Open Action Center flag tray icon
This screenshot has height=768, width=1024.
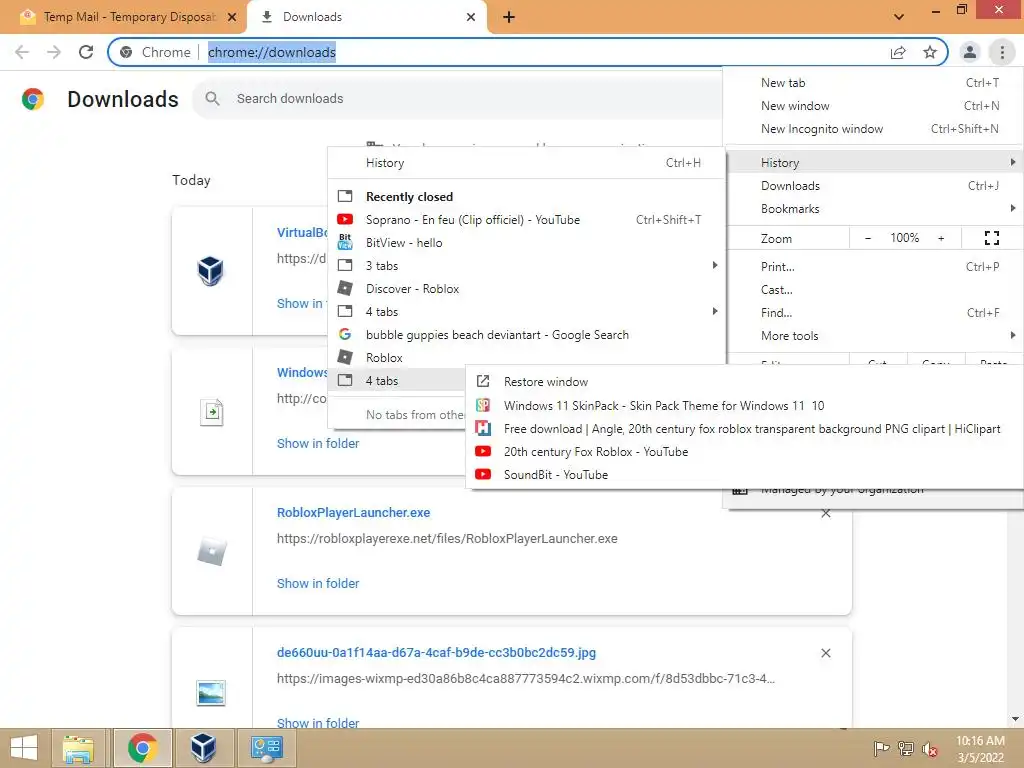point(881,749)
